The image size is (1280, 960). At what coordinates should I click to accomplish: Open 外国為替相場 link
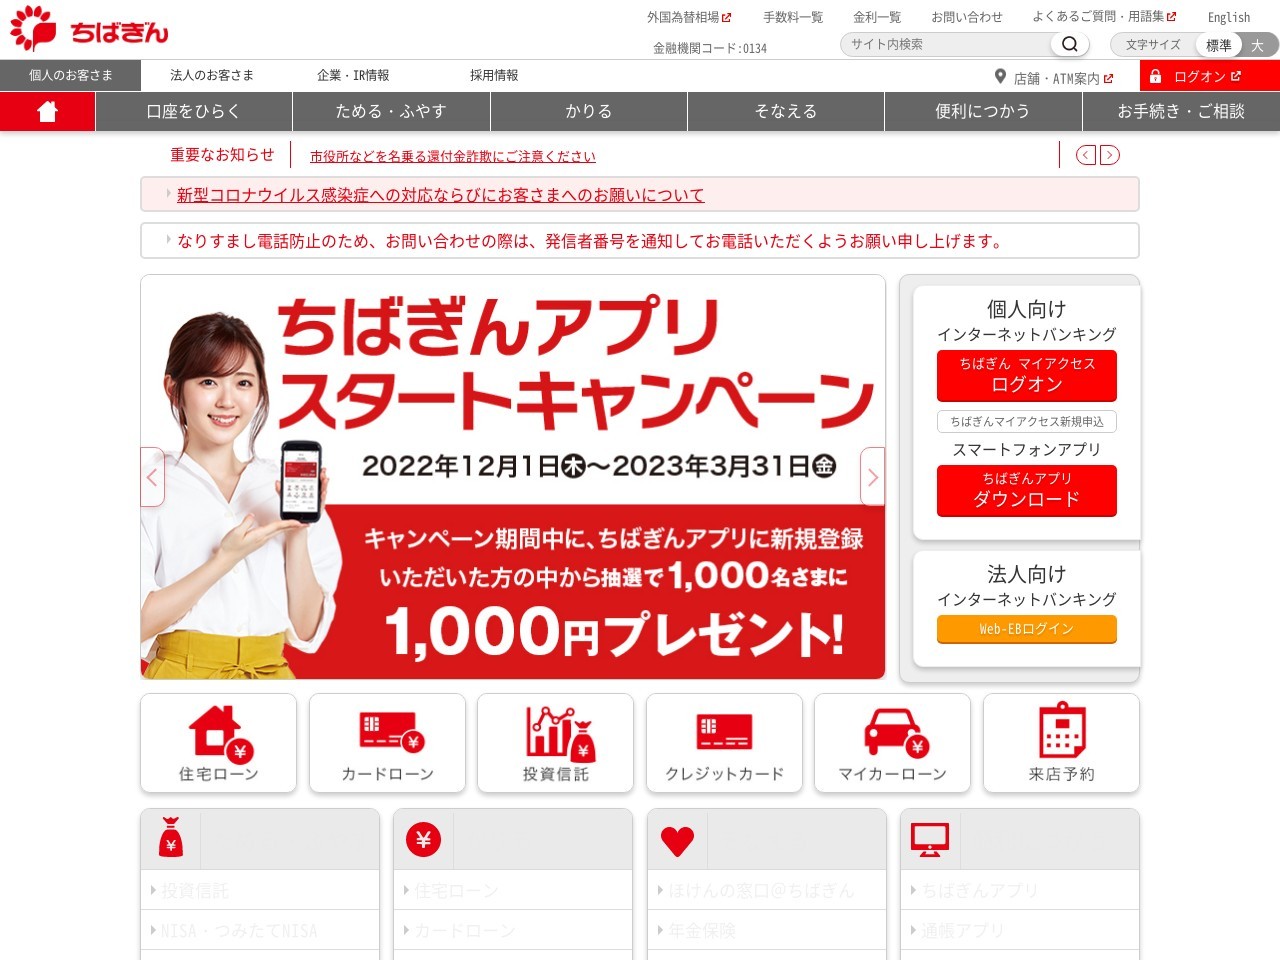689,17
